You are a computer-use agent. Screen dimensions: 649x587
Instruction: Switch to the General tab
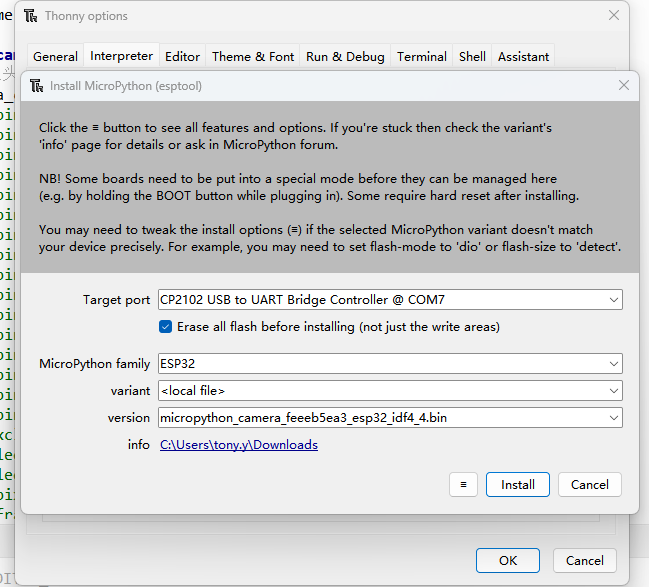55,56
